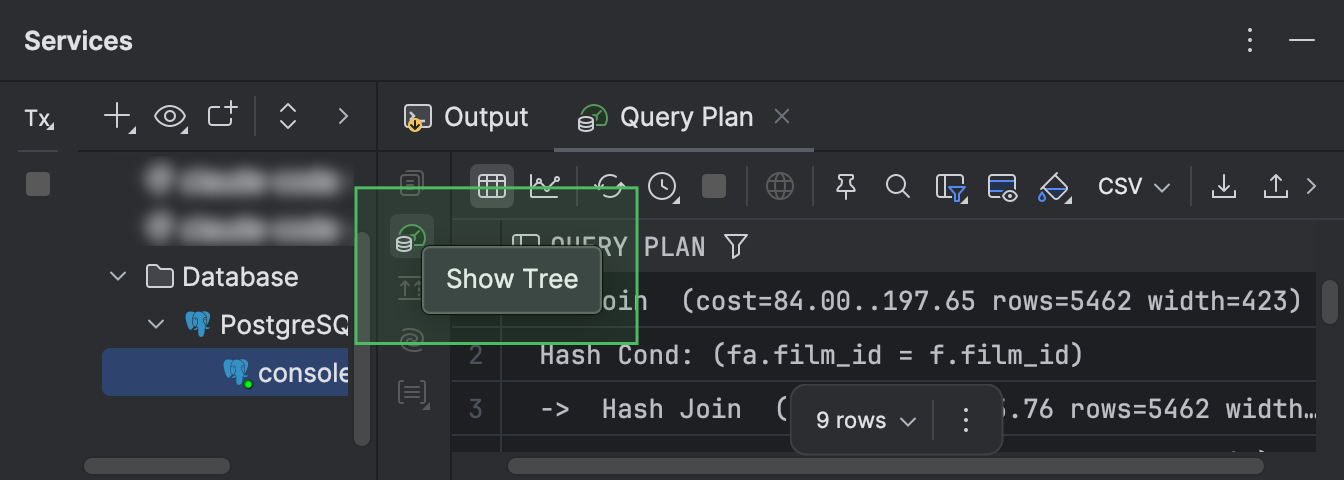Click the topmost icon in vertical plan strip

coord(412,184)
